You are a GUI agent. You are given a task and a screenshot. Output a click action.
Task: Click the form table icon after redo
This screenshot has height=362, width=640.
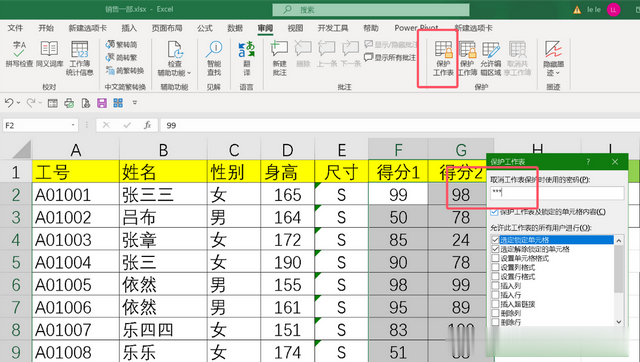point(53,103)
